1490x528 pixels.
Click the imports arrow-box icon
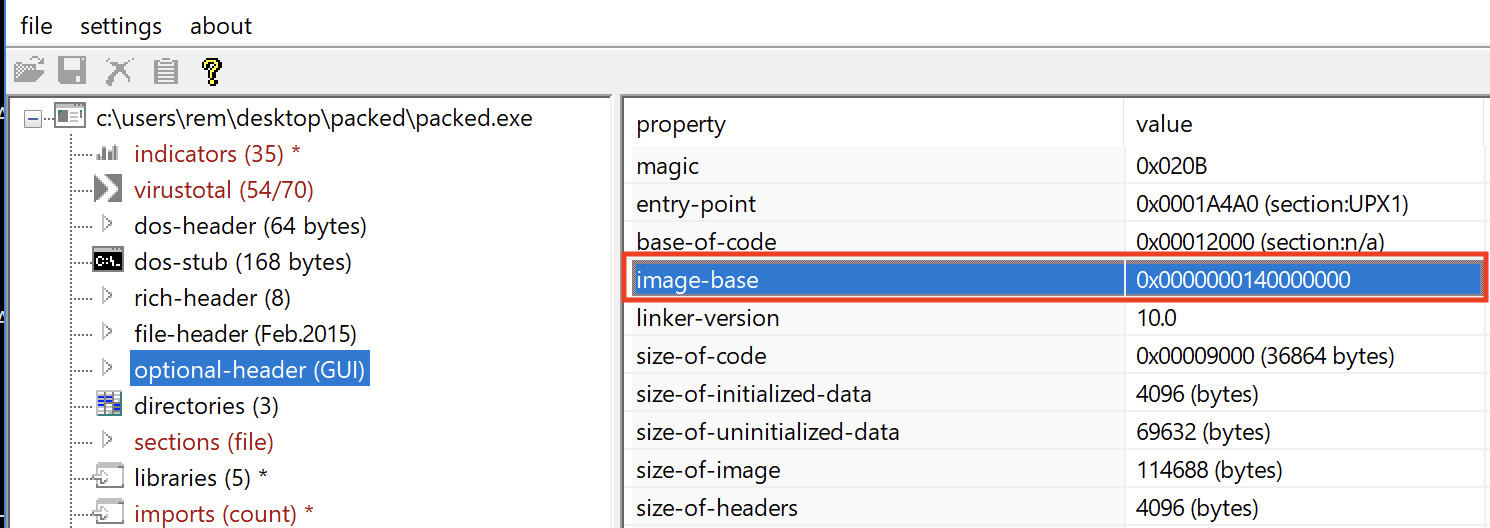(108, 513)
